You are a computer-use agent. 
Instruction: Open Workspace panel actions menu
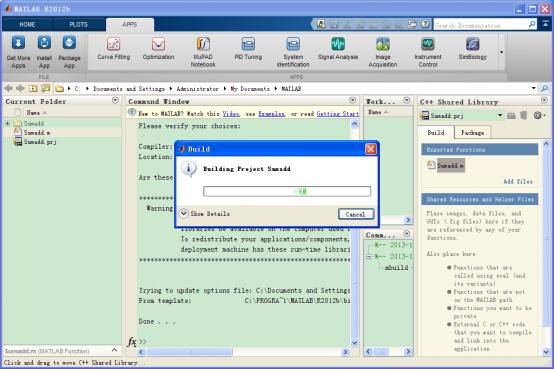tap(407, 100)
